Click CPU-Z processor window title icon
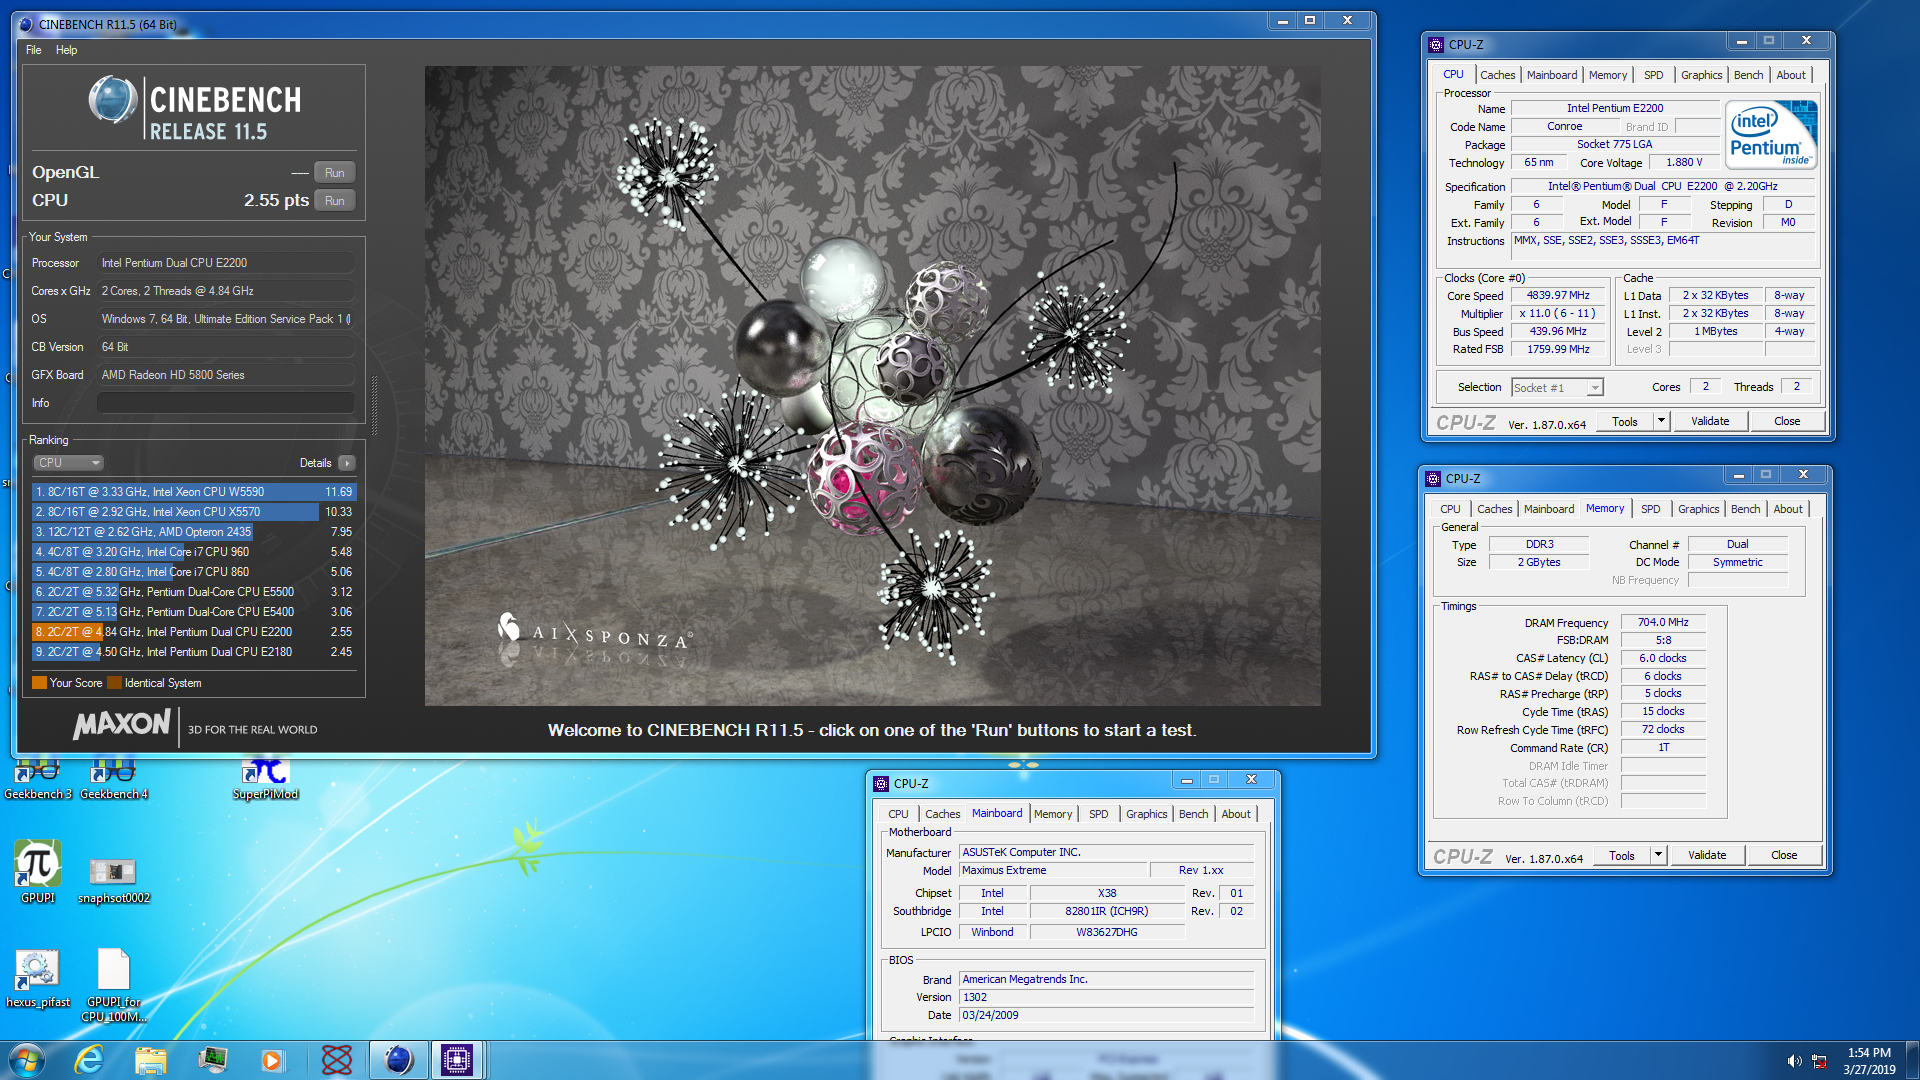 [1436, 44]
